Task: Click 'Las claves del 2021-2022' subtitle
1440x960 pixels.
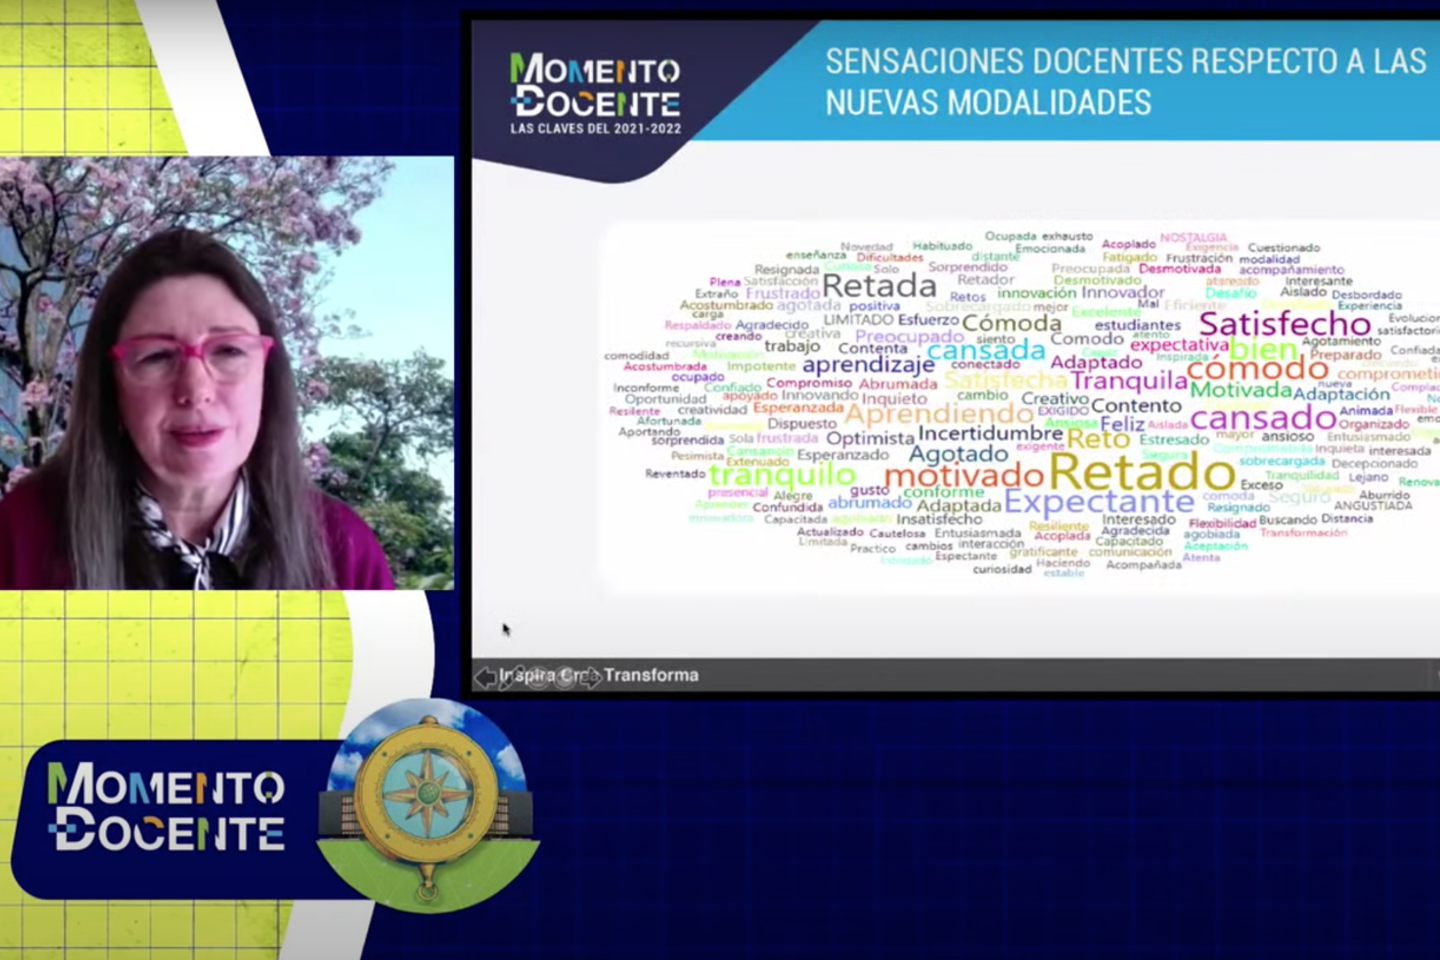Action: [x=595, y=129]
